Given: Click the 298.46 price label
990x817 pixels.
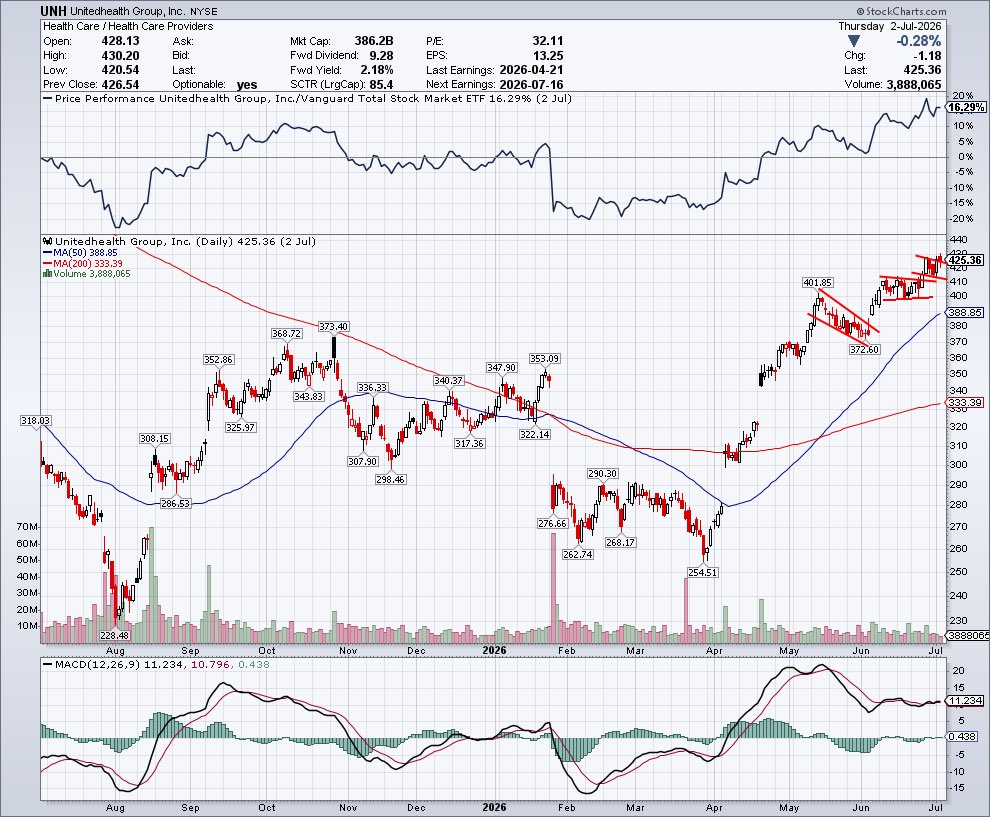Looking at the screenshot, I should (390, 479).
